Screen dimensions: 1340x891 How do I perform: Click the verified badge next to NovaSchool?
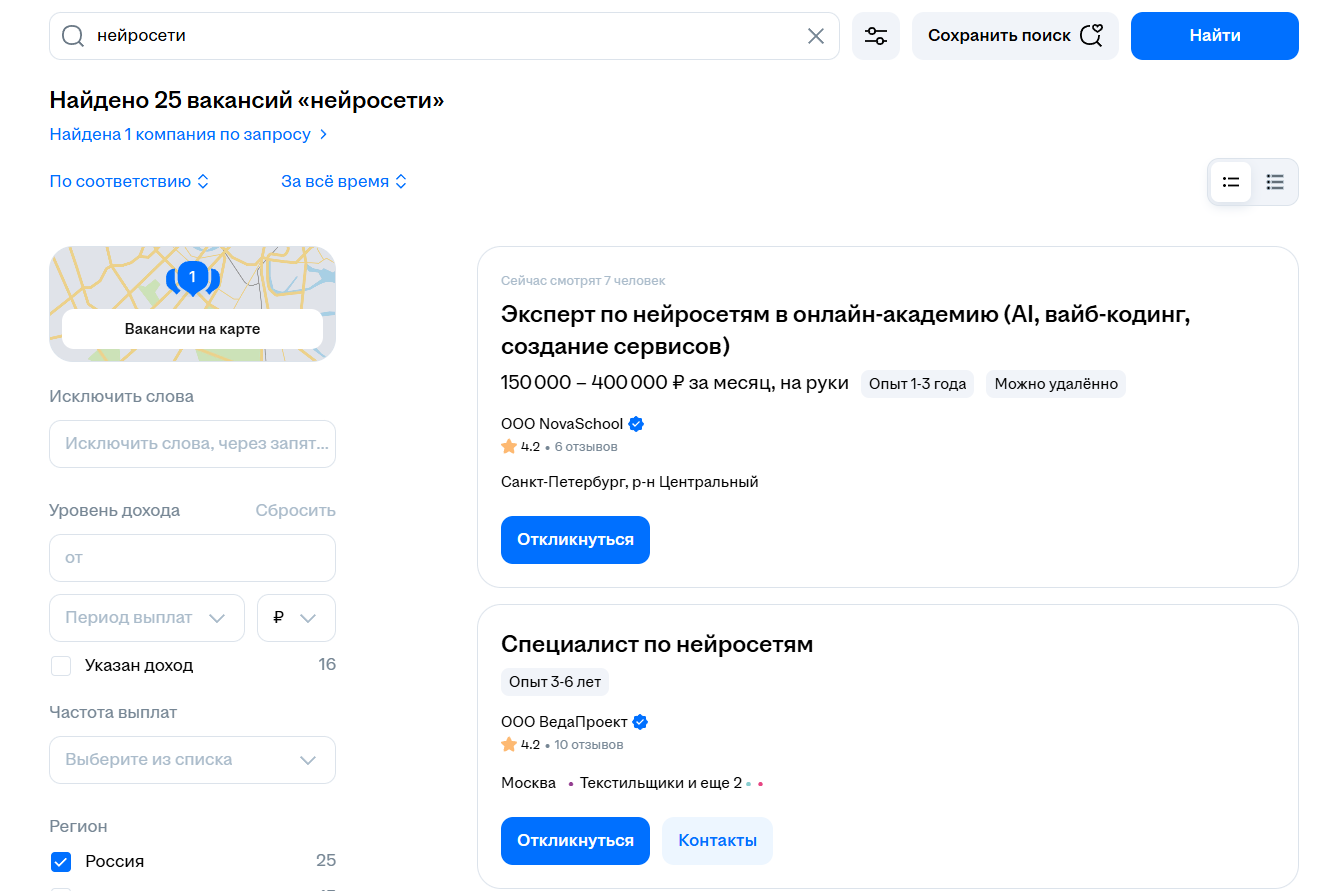click(636, 423)
